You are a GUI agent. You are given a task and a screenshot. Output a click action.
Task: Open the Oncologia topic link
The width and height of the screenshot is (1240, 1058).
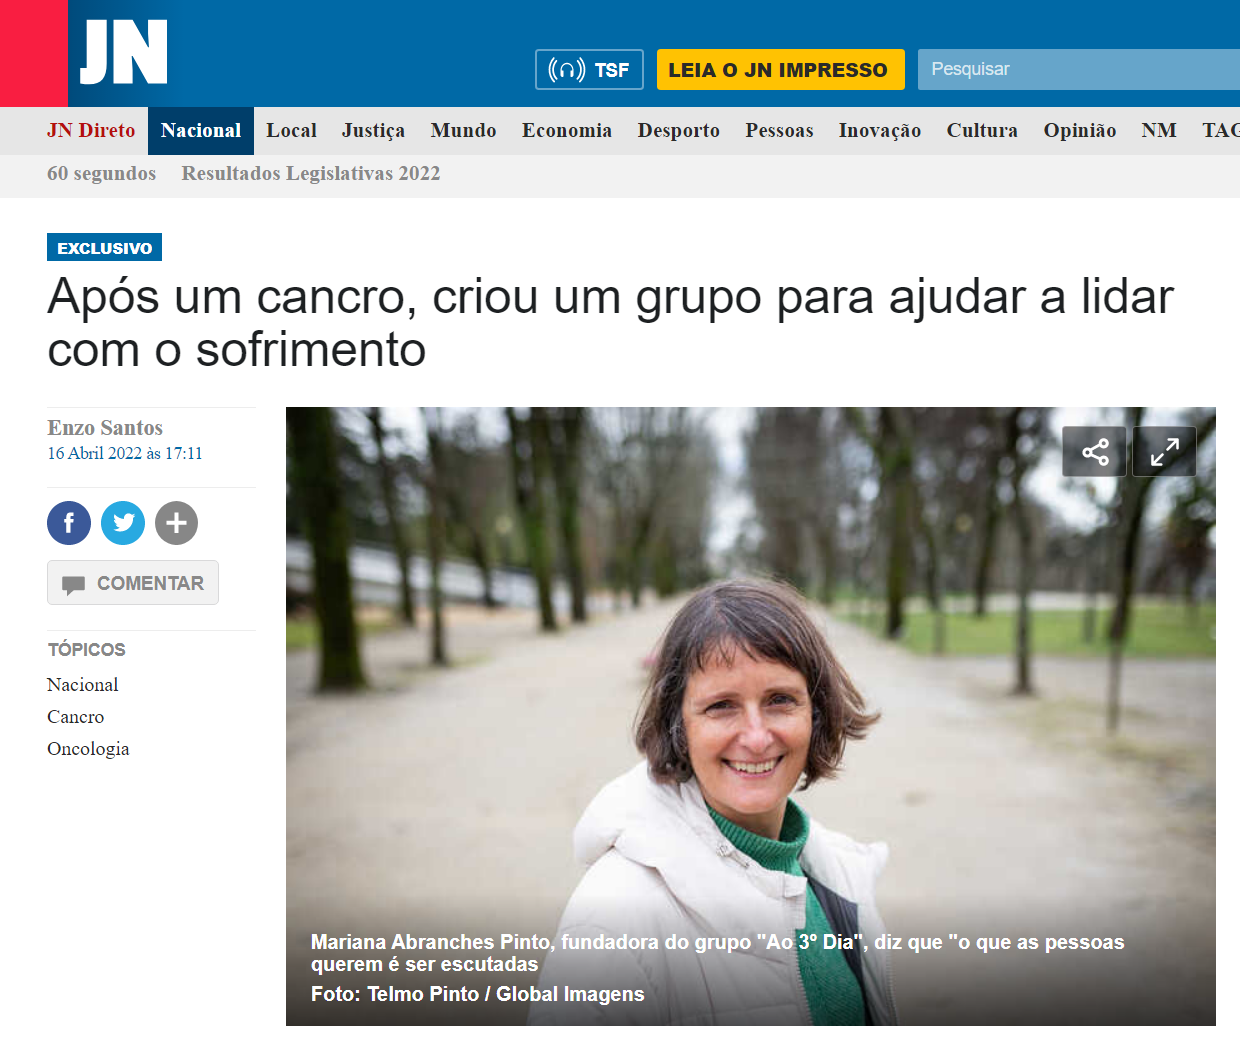pos(88,749)
